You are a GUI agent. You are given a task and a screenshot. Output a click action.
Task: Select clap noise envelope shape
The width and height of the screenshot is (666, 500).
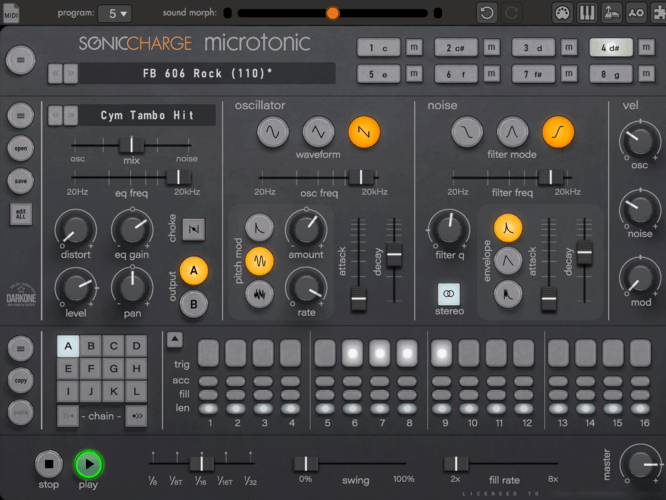508,294
